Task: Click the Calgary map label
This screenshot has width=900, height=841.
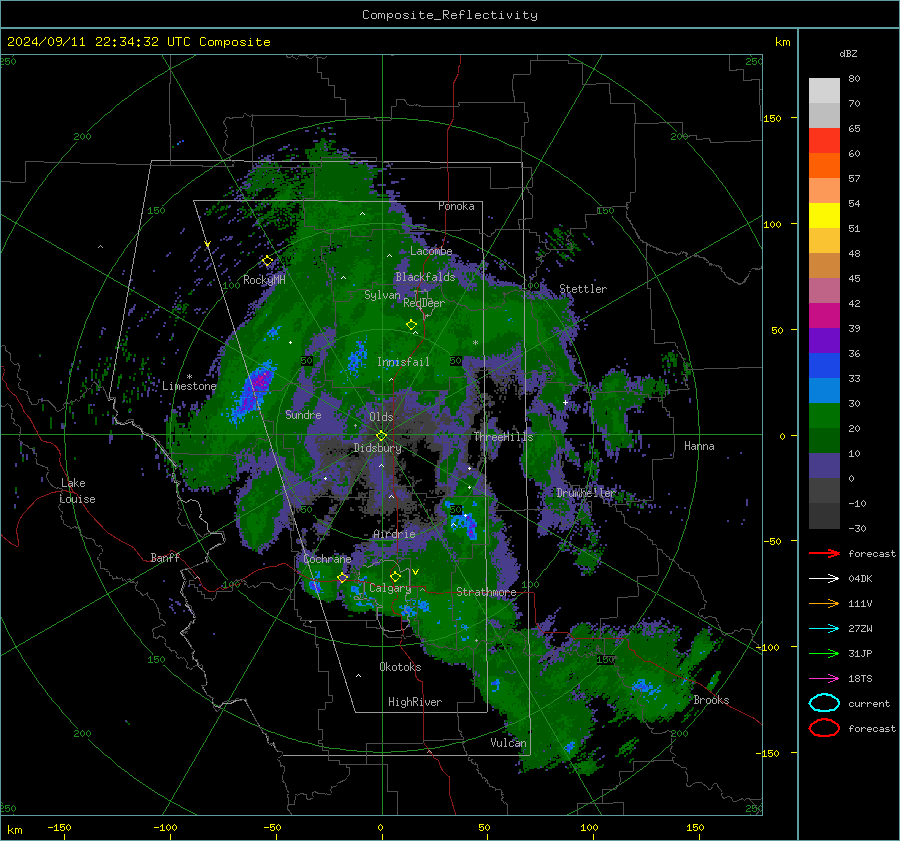Action: click(390, 588)
